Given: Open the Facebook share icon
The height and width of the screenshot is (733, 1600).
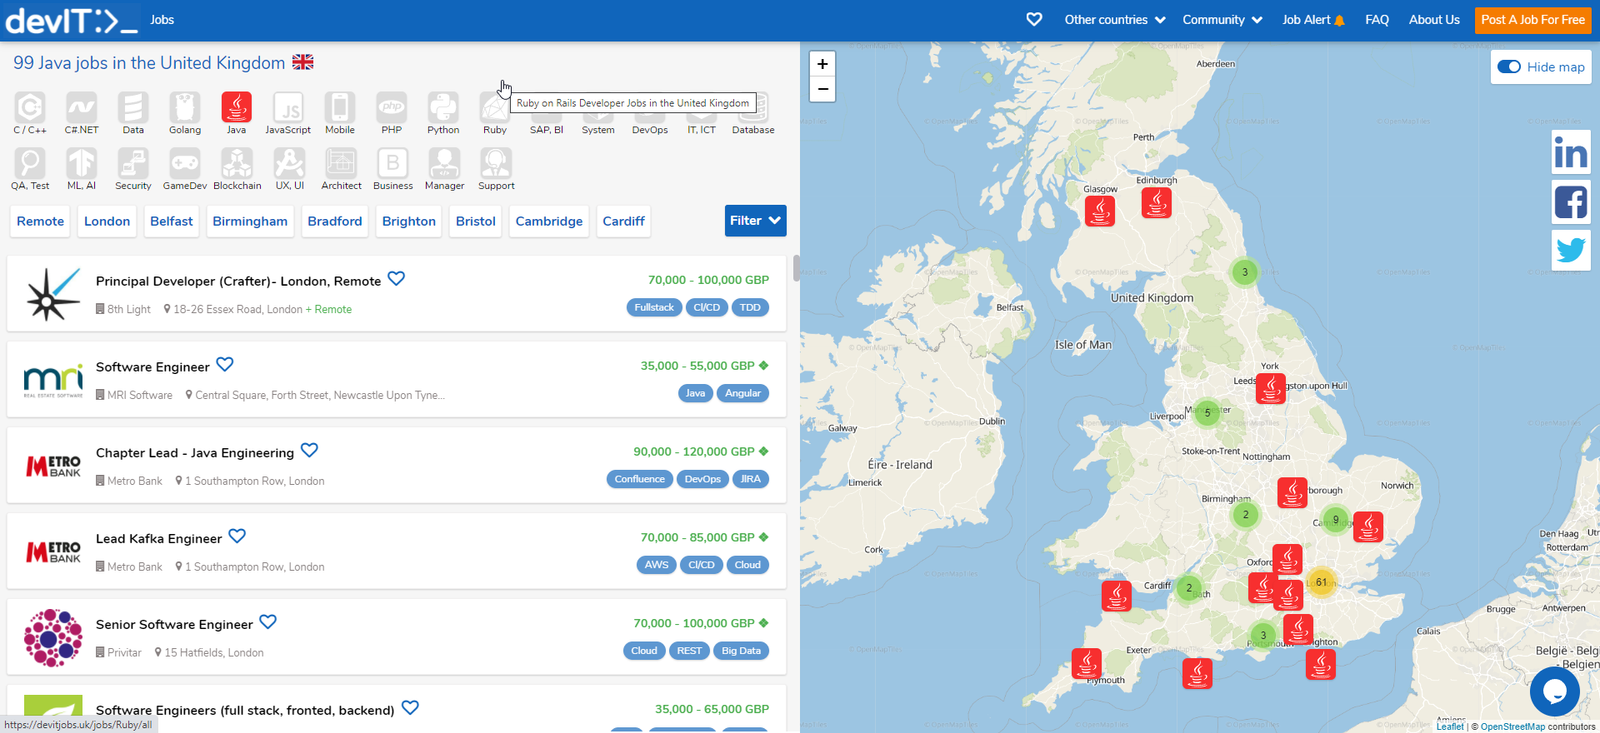Looking at the screenshot, I should [1571, 201].
